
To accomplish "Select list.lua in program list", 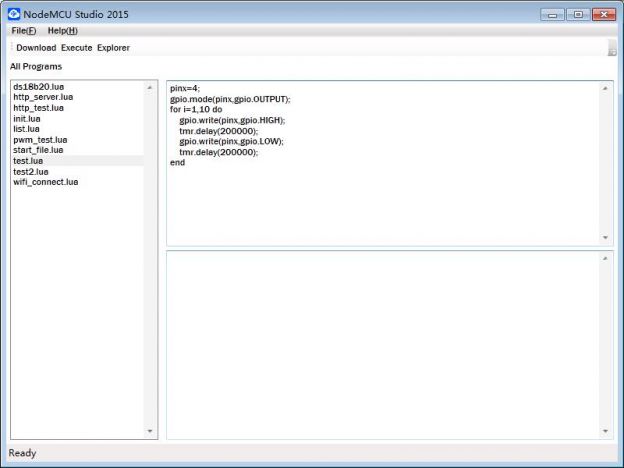I will 26,129.
